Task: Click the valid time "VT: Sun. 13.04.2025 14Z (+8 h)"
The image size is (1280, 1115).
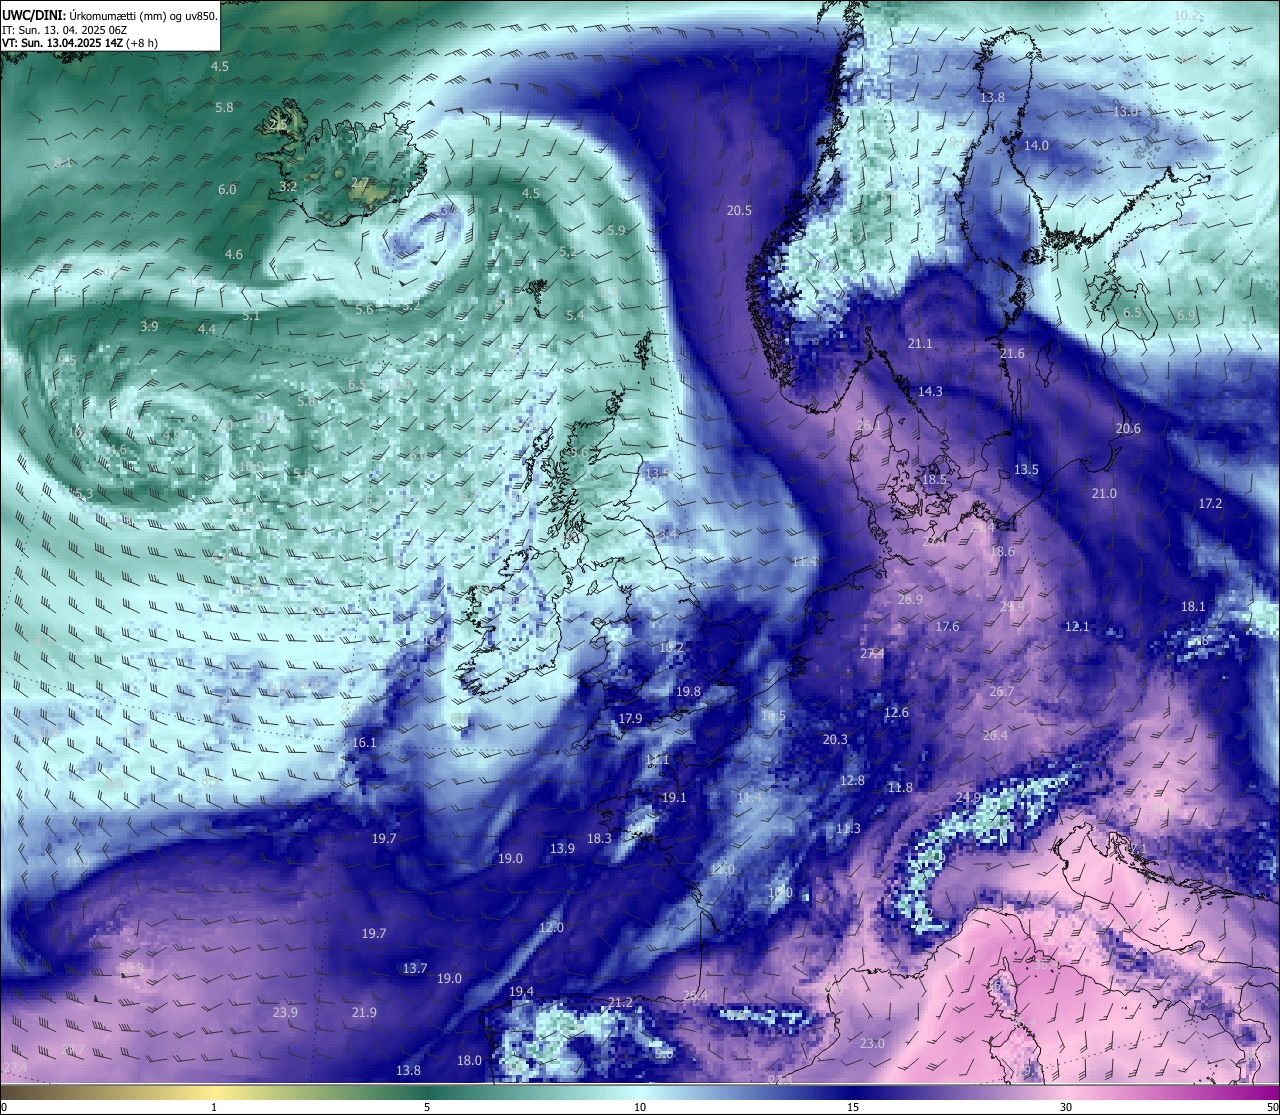Action: (80, 44)
